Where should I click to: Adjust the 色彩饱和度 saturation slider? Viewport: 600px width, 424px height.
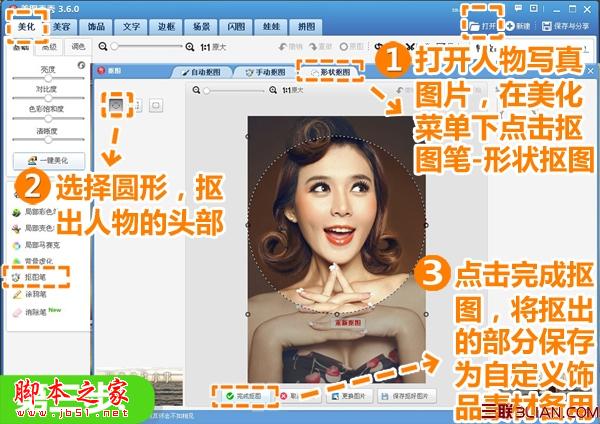tap(48, 119)
